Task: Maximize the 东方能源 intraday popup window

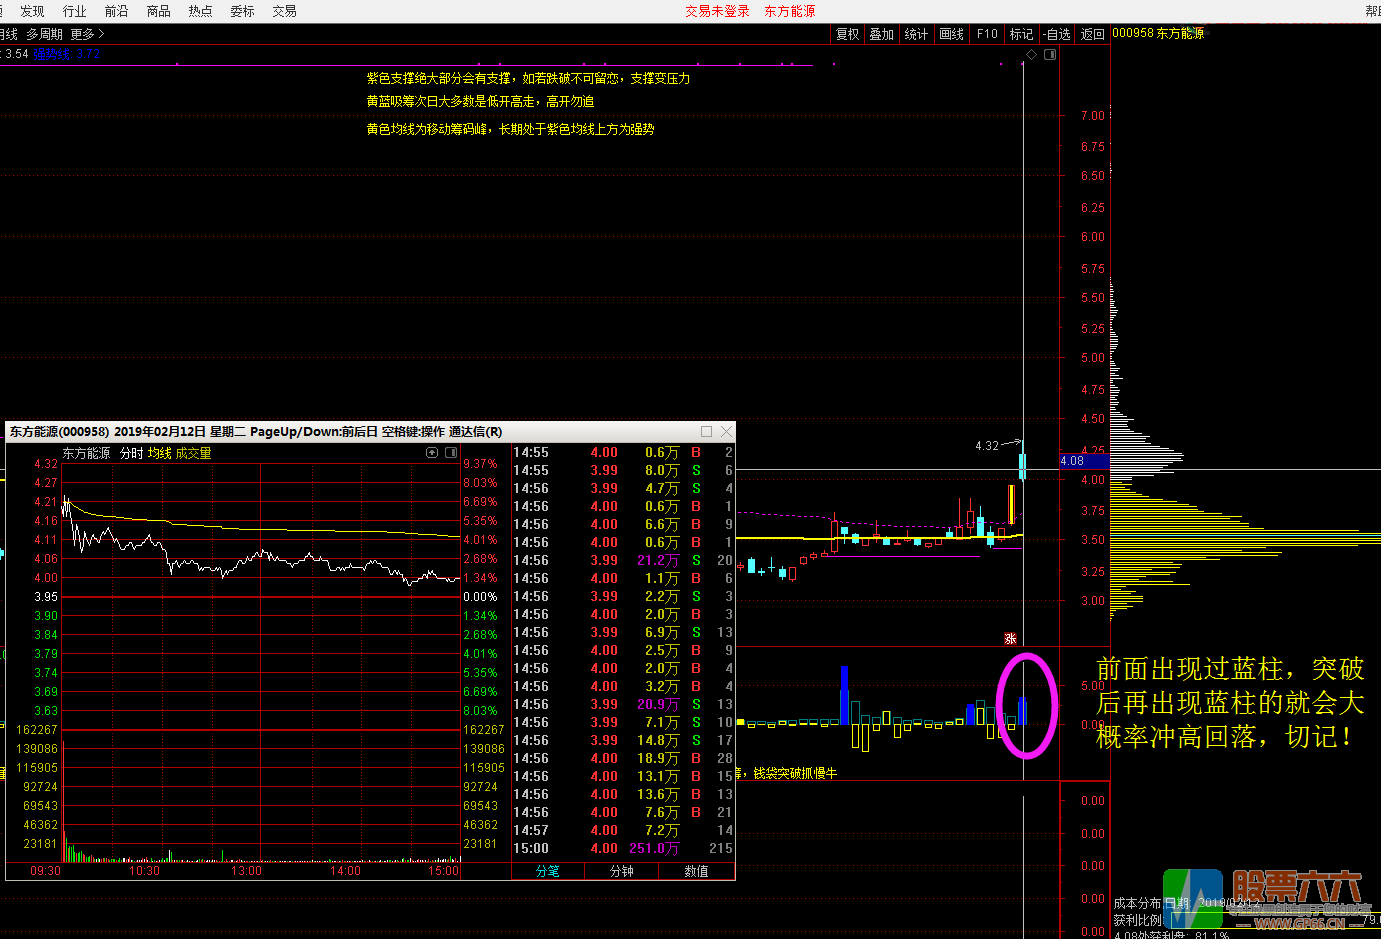Action: 706,431
